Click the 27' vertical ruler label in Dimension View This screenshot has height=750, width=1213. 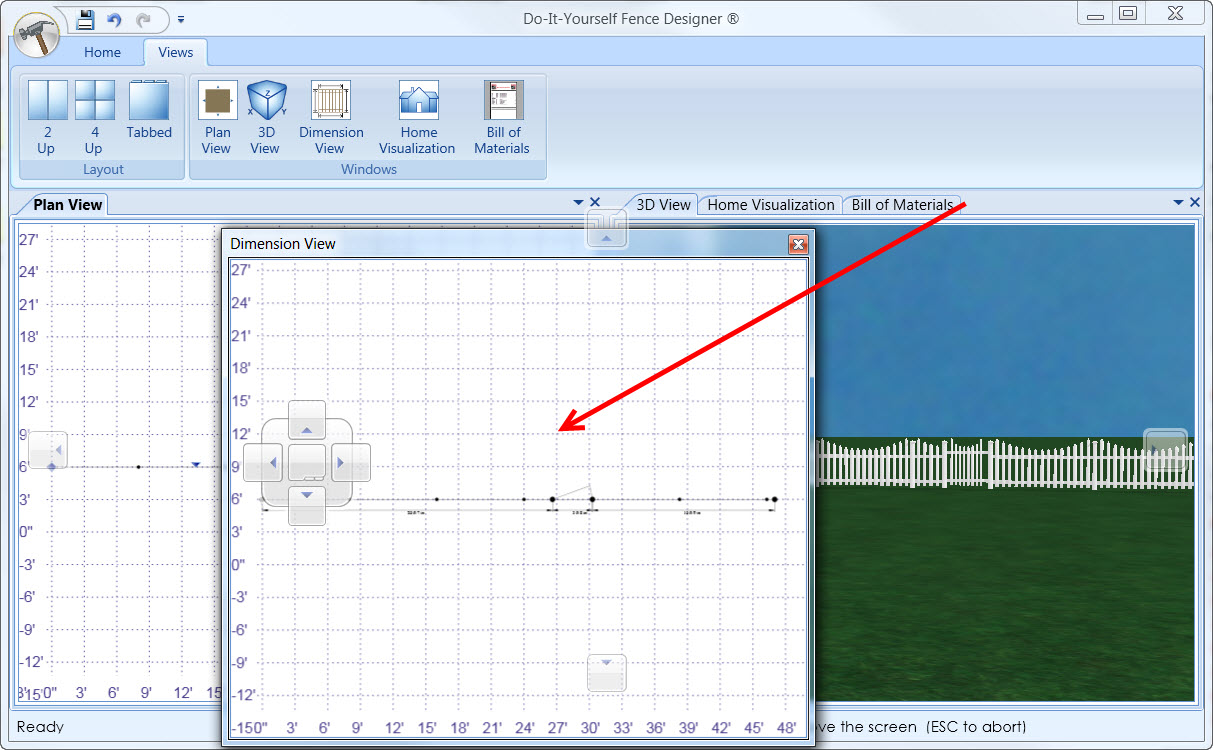pyautogui.click(x=240, y=269)
